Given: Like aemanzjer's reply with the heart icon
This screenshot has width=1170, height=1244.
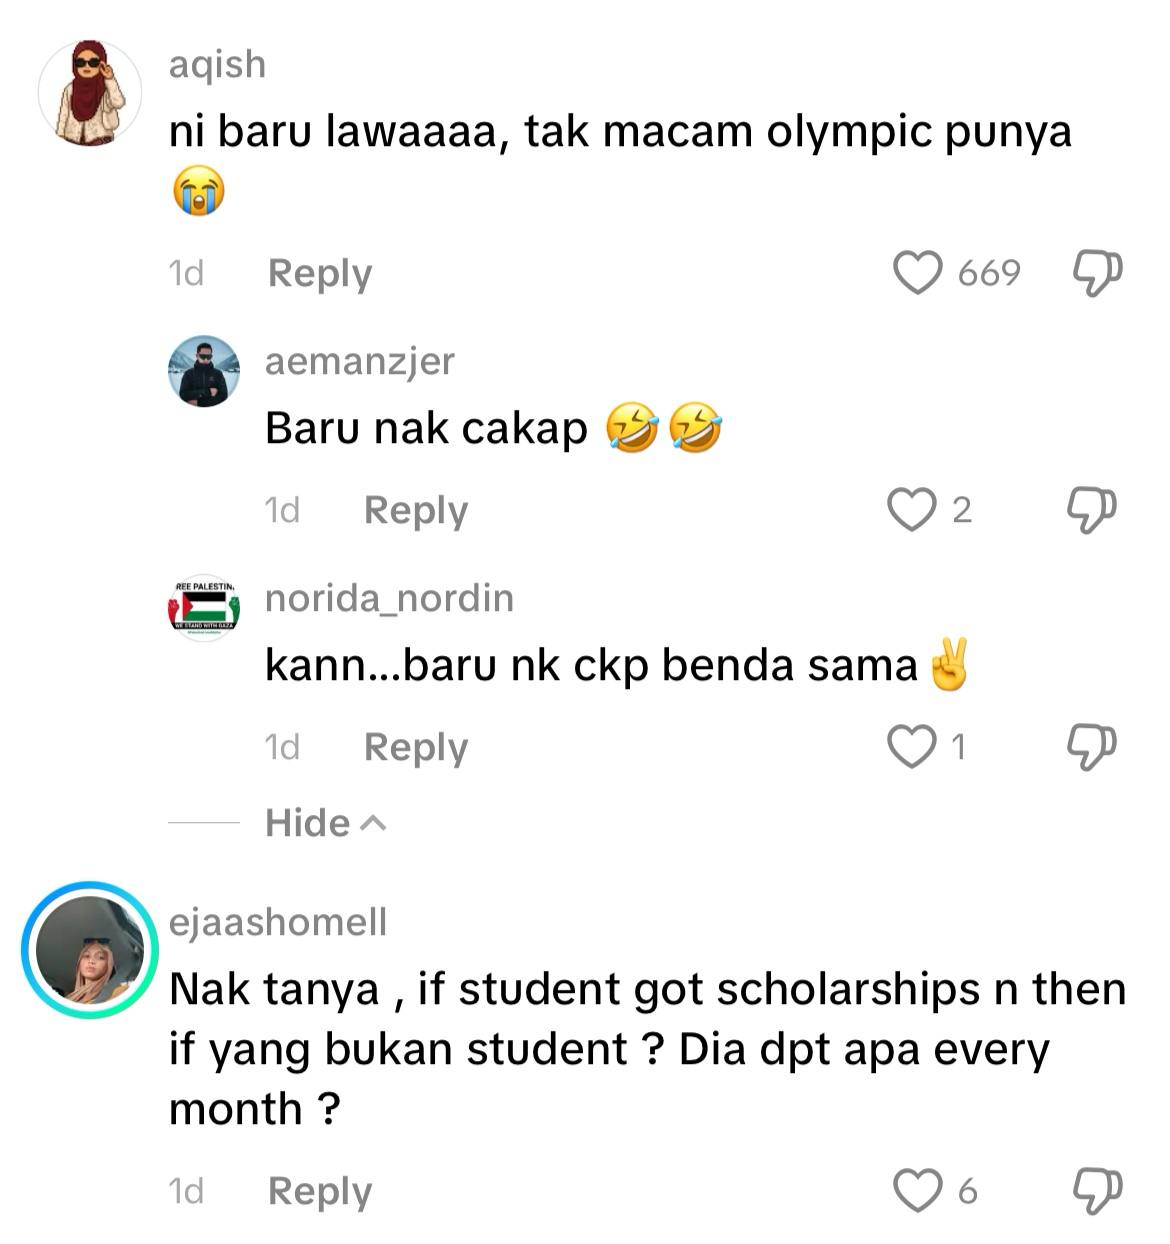Looking at the screenshot, I should [x=912, y=510].
